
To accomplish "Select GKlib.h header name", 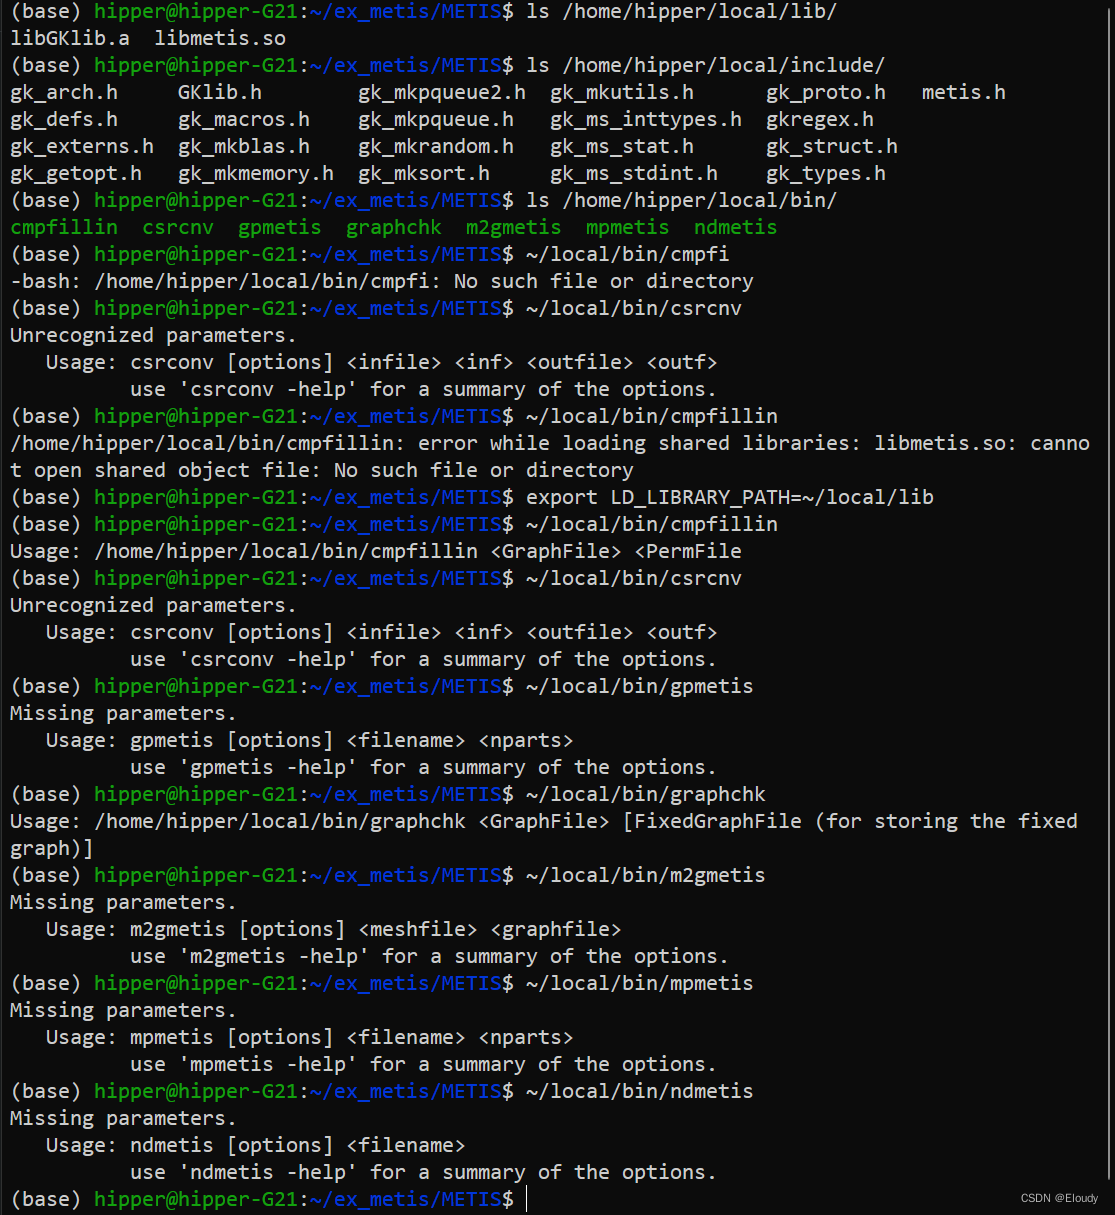I will (x=220, y=92).
